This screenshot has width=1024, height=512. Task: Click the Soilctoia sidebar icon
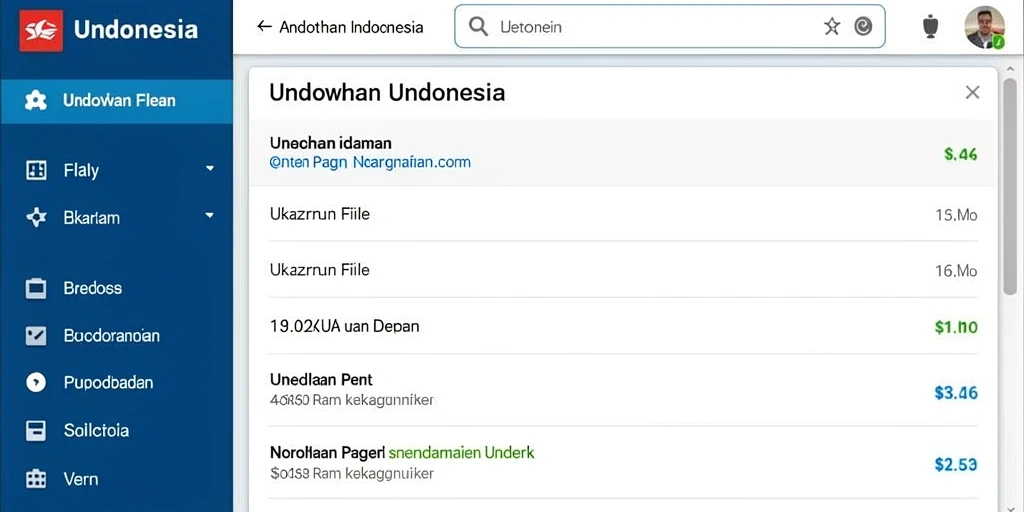(35, 430)
